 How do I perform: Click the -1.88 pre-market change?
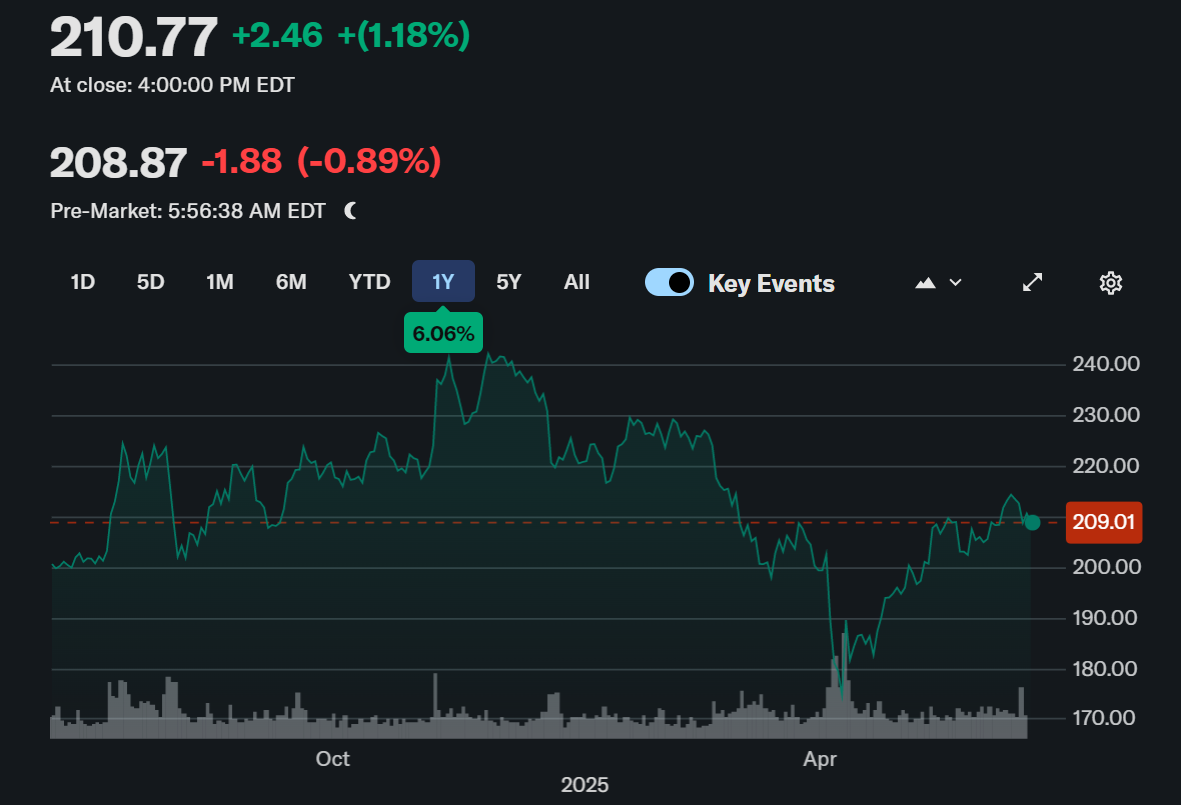242,161
